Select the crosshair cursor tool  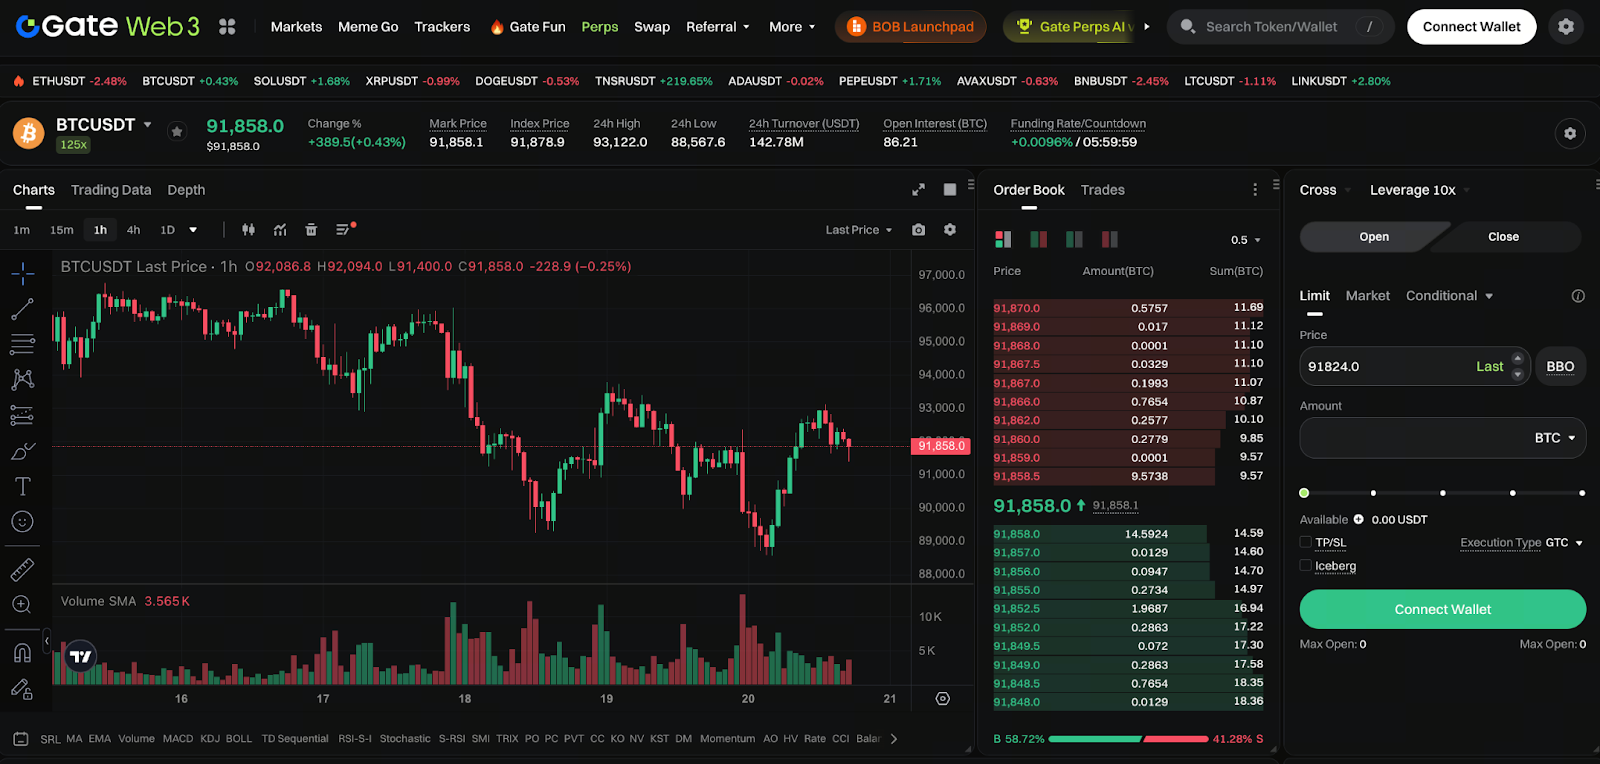point(22,273)
